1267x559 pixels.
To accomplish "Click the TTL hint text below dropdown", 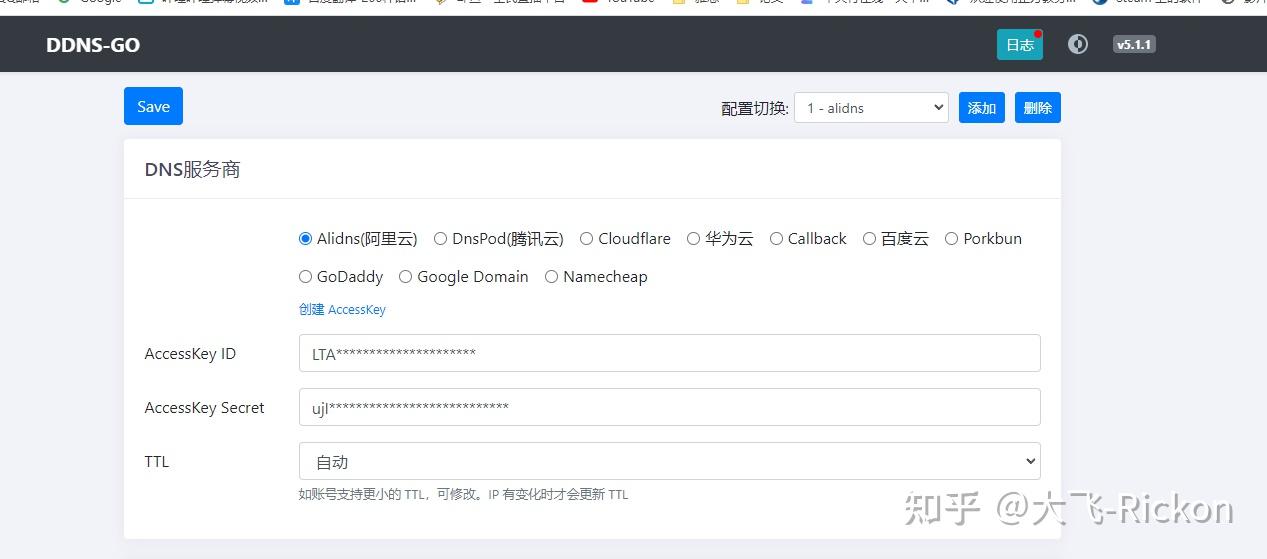I will coord(463,494).
